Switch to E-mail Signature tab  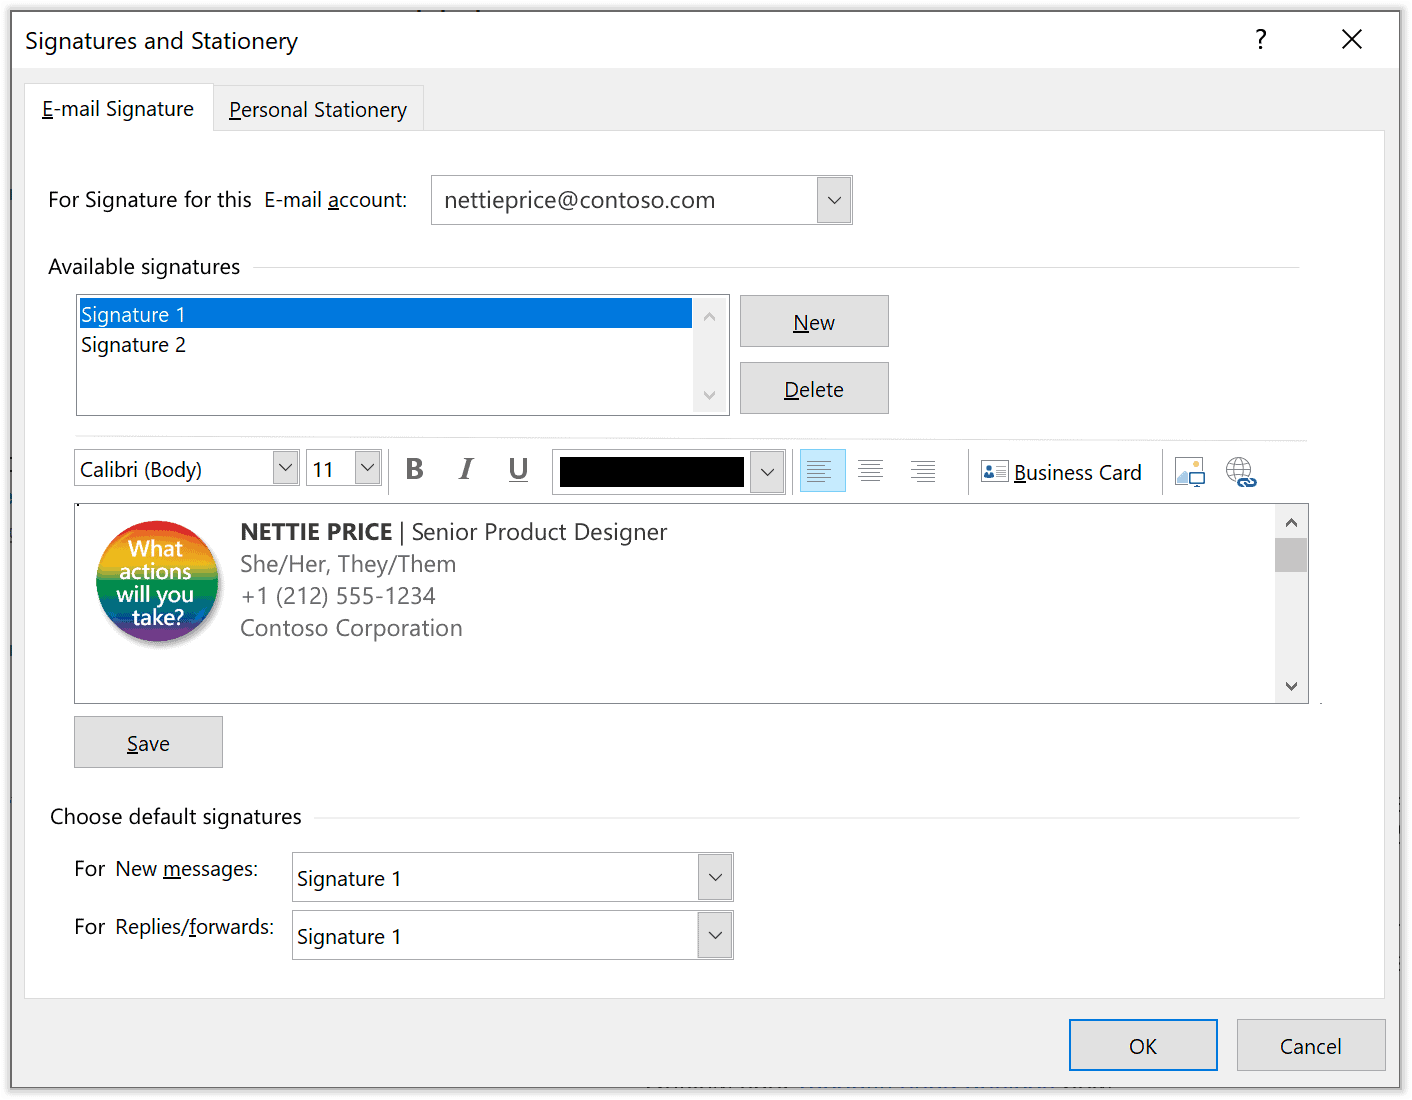(x=118, y=108)
